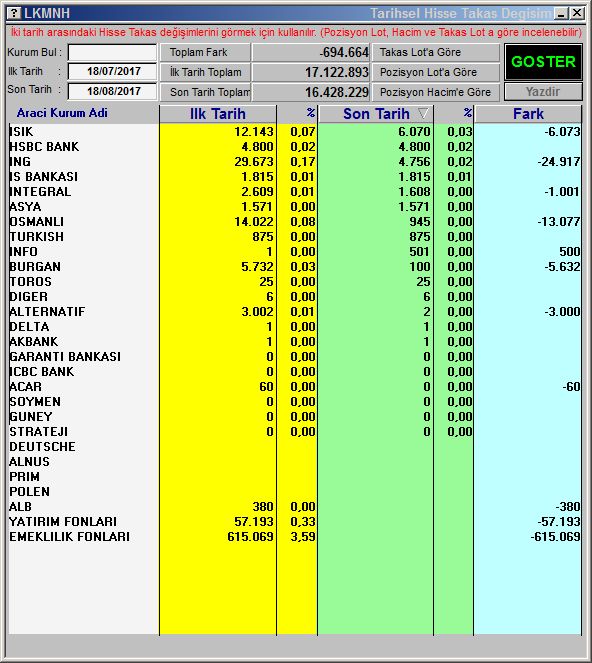The image size is (592, 663).
Task: Select the EMEKLILIK FONLARI row
Action: click(295, 537)
